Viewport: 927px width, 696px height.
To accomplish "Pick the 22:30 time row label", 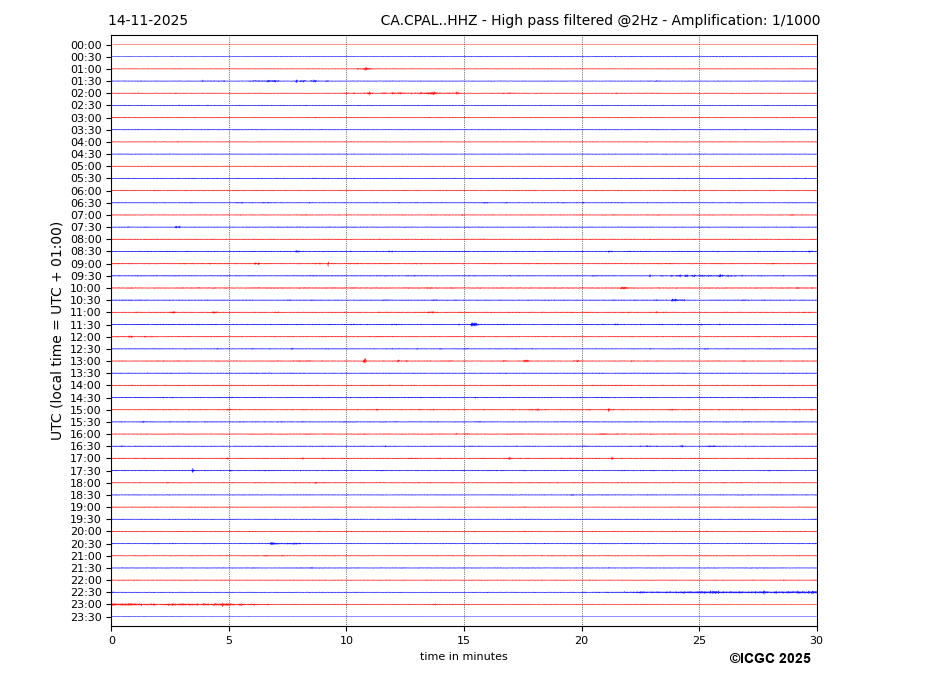I will [x=86, y=592].
